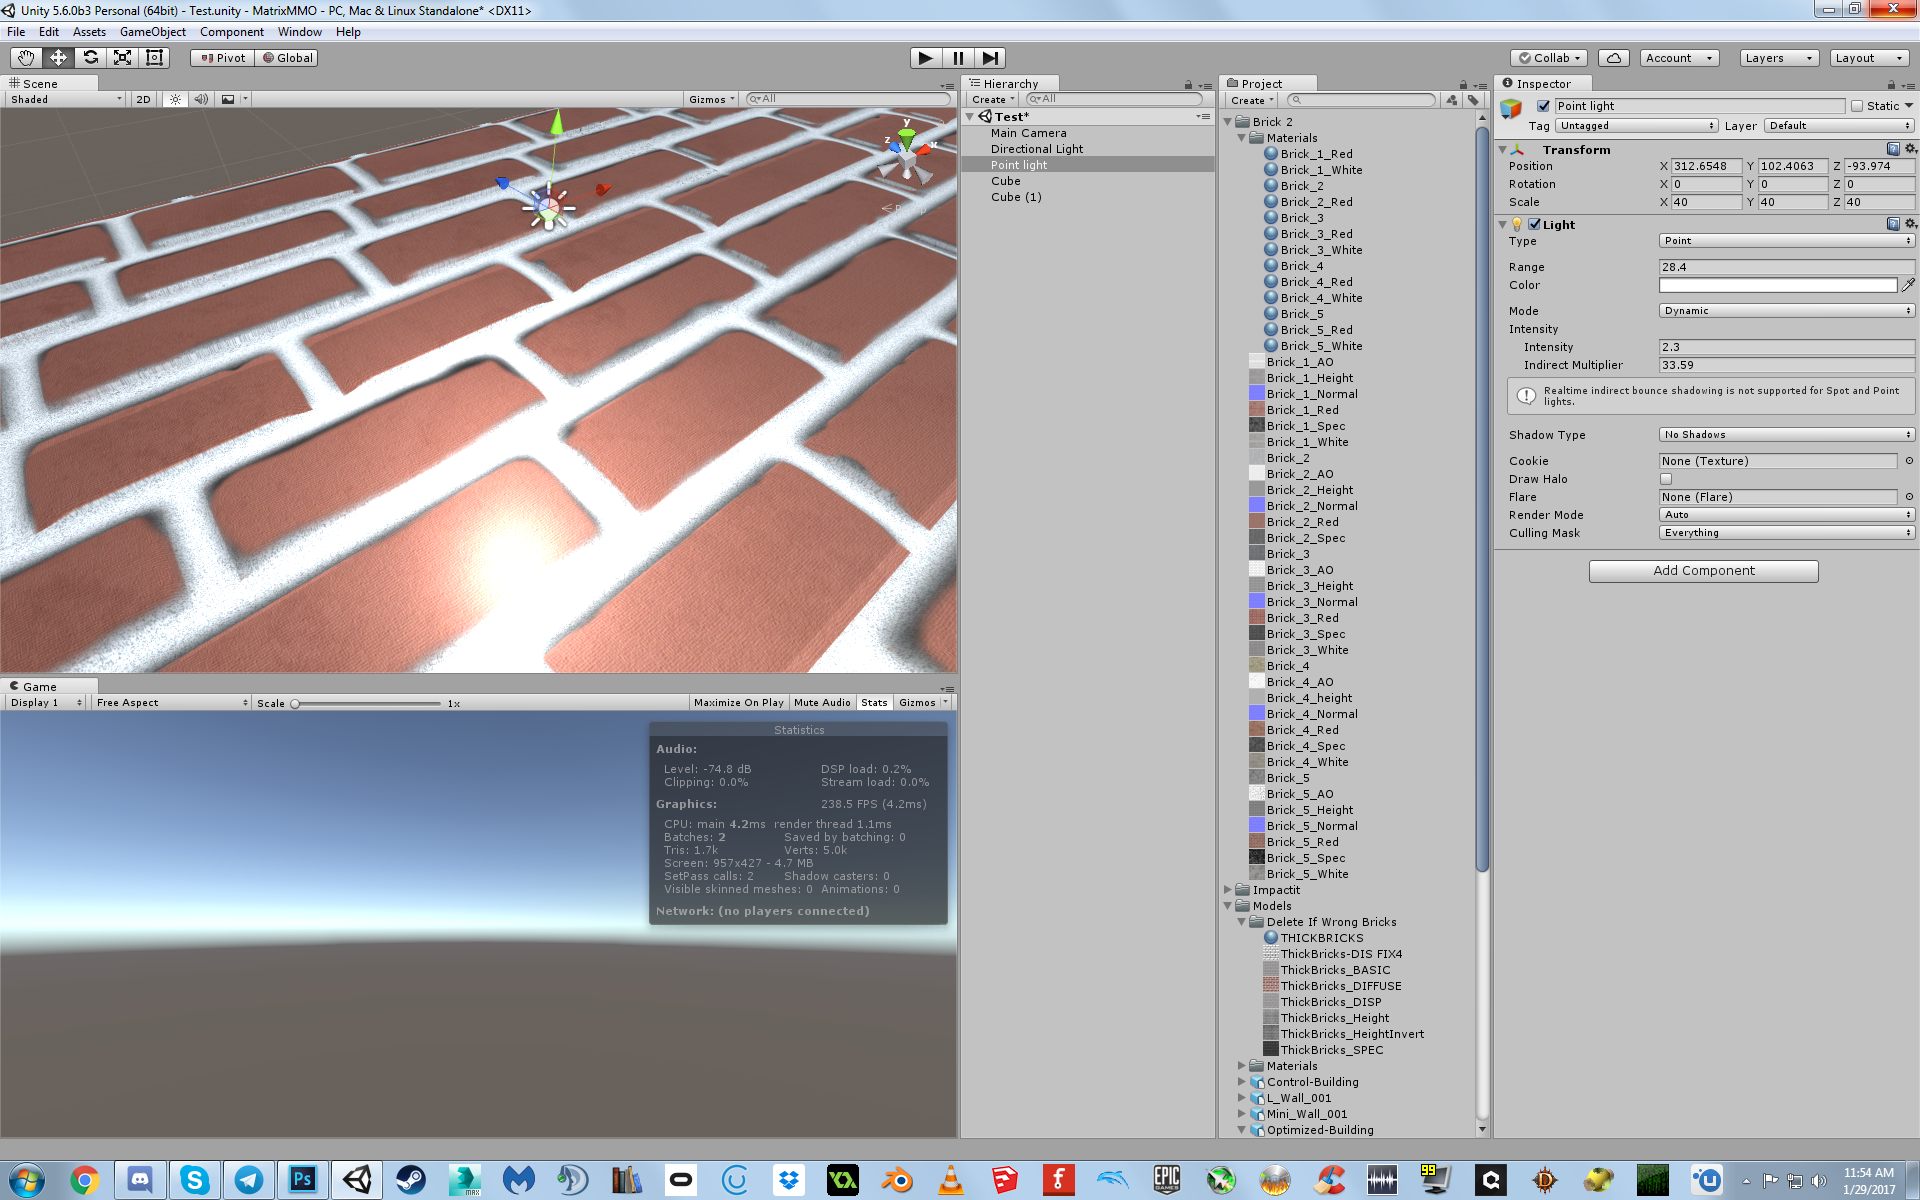Expand the Impactit folder
1920x1200 pixels.
[1228, 890]
